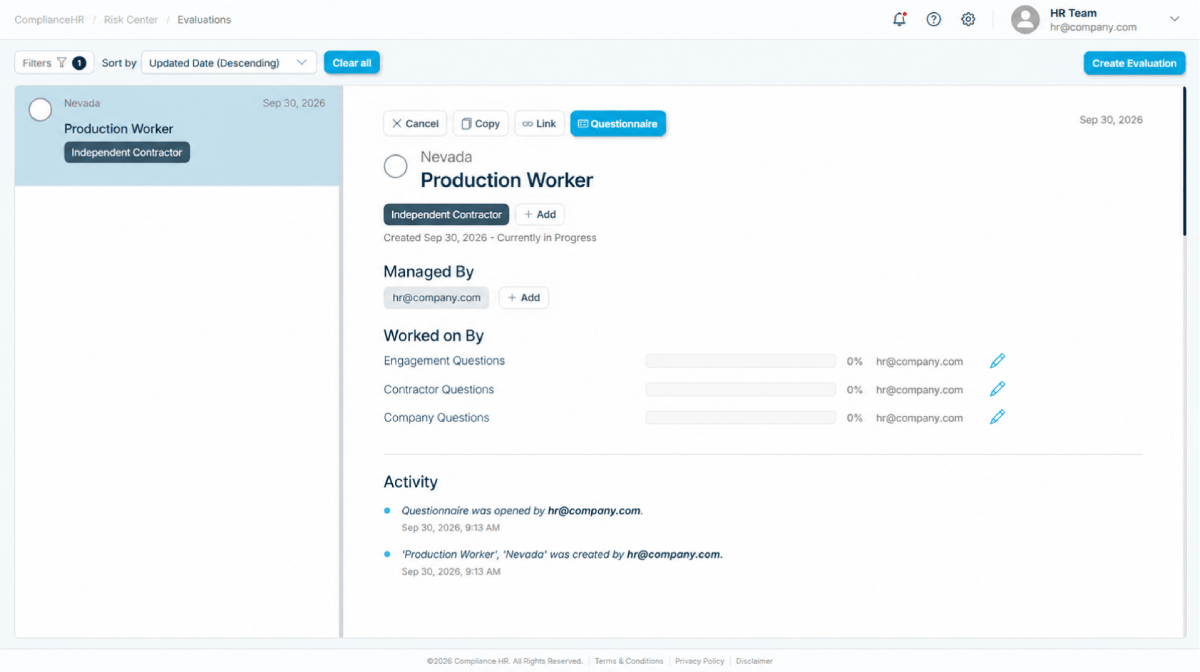Select the Production Worker evaluation in list

[178, 135]
